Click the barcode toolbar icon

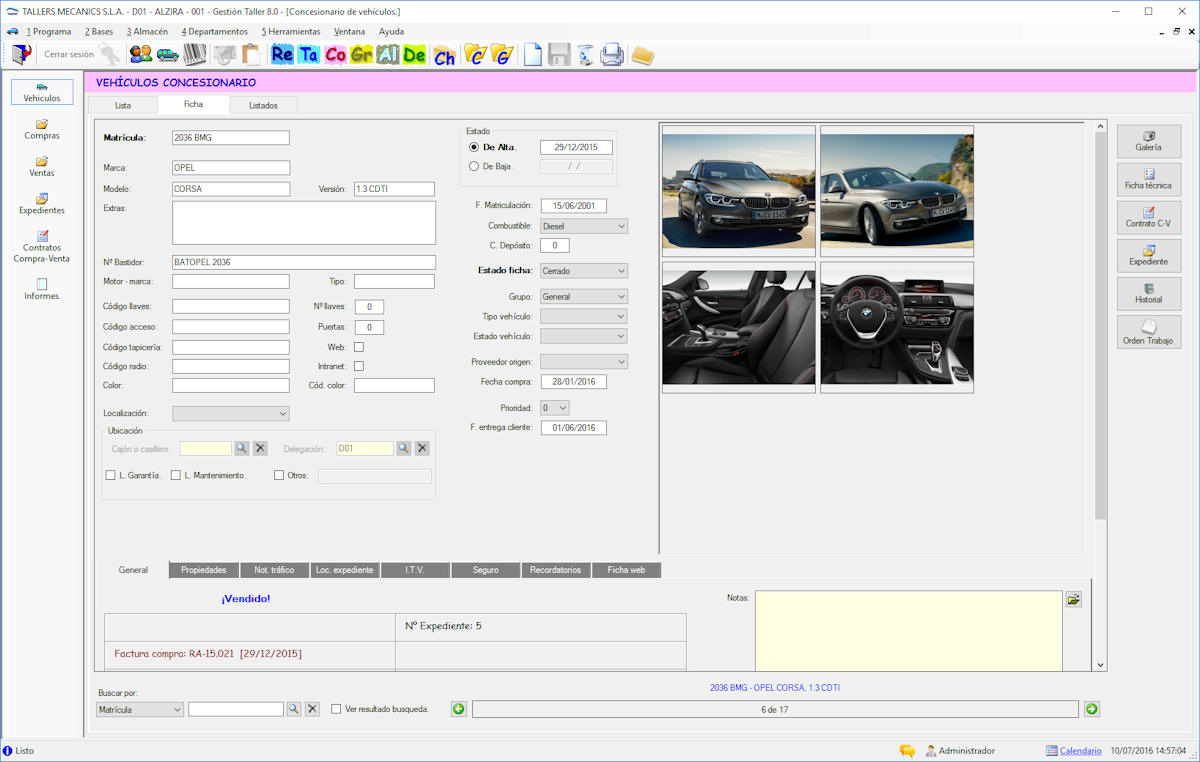tap(195, 54)
